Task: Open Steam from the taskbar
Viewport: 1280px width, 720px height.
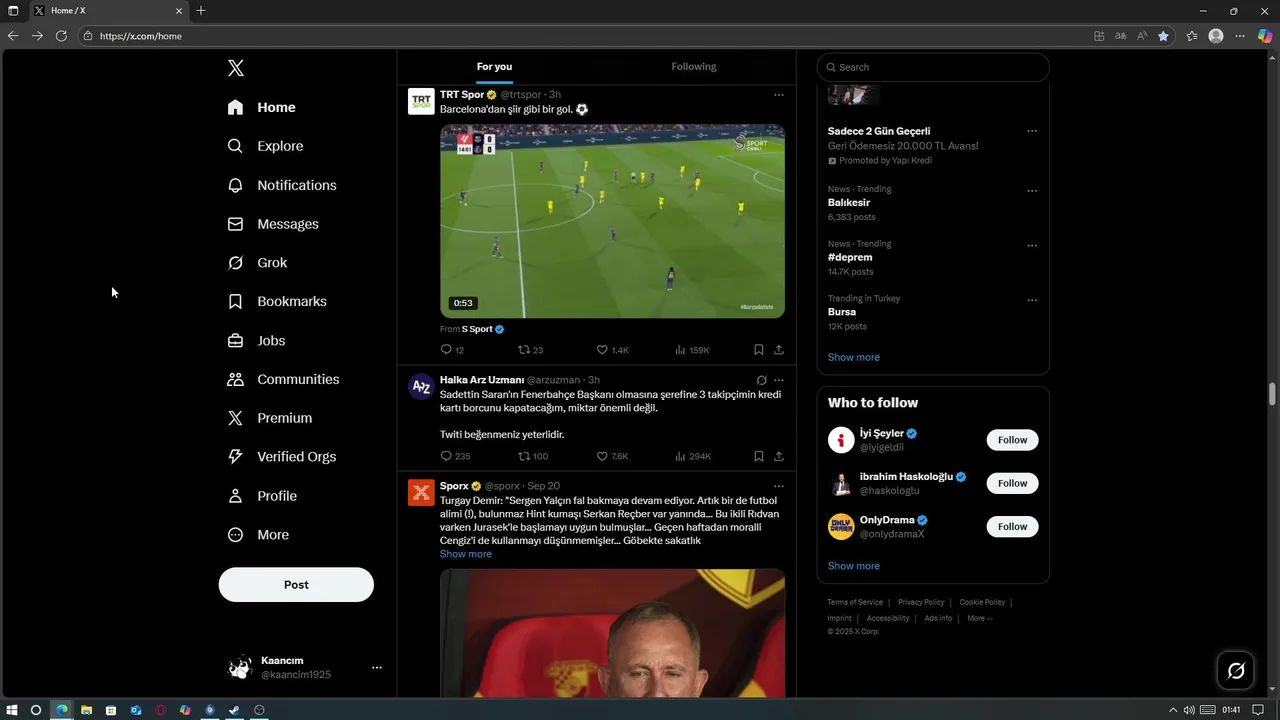Action: (x=234, y=710)
